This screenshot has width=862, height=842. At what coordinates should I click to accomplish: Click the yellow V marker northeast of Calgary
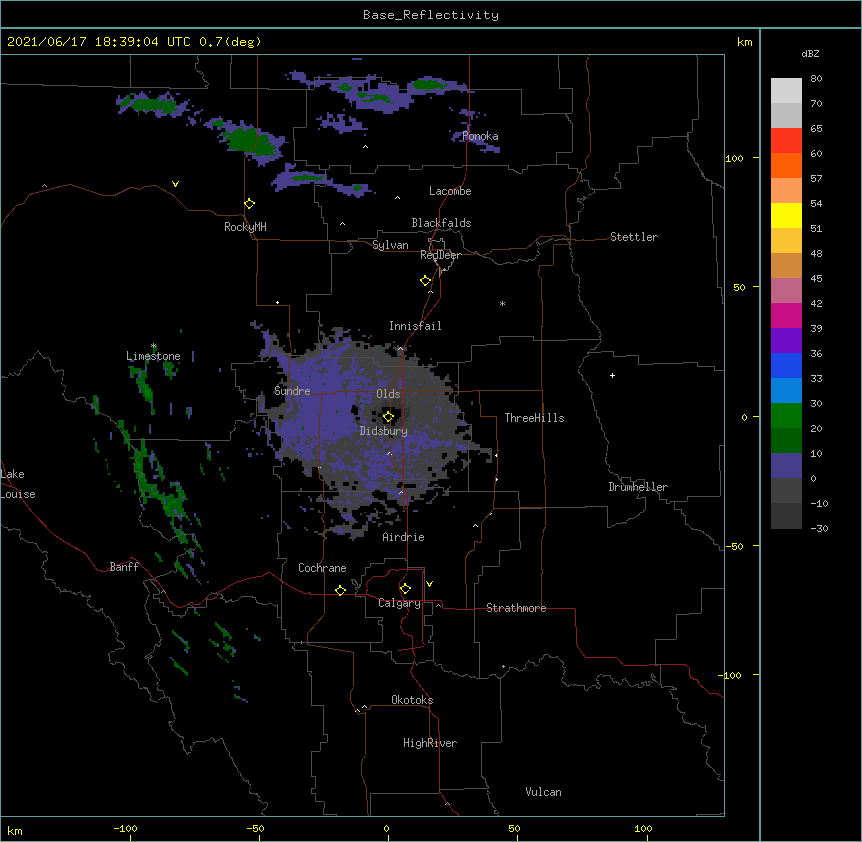coord(429,584)
